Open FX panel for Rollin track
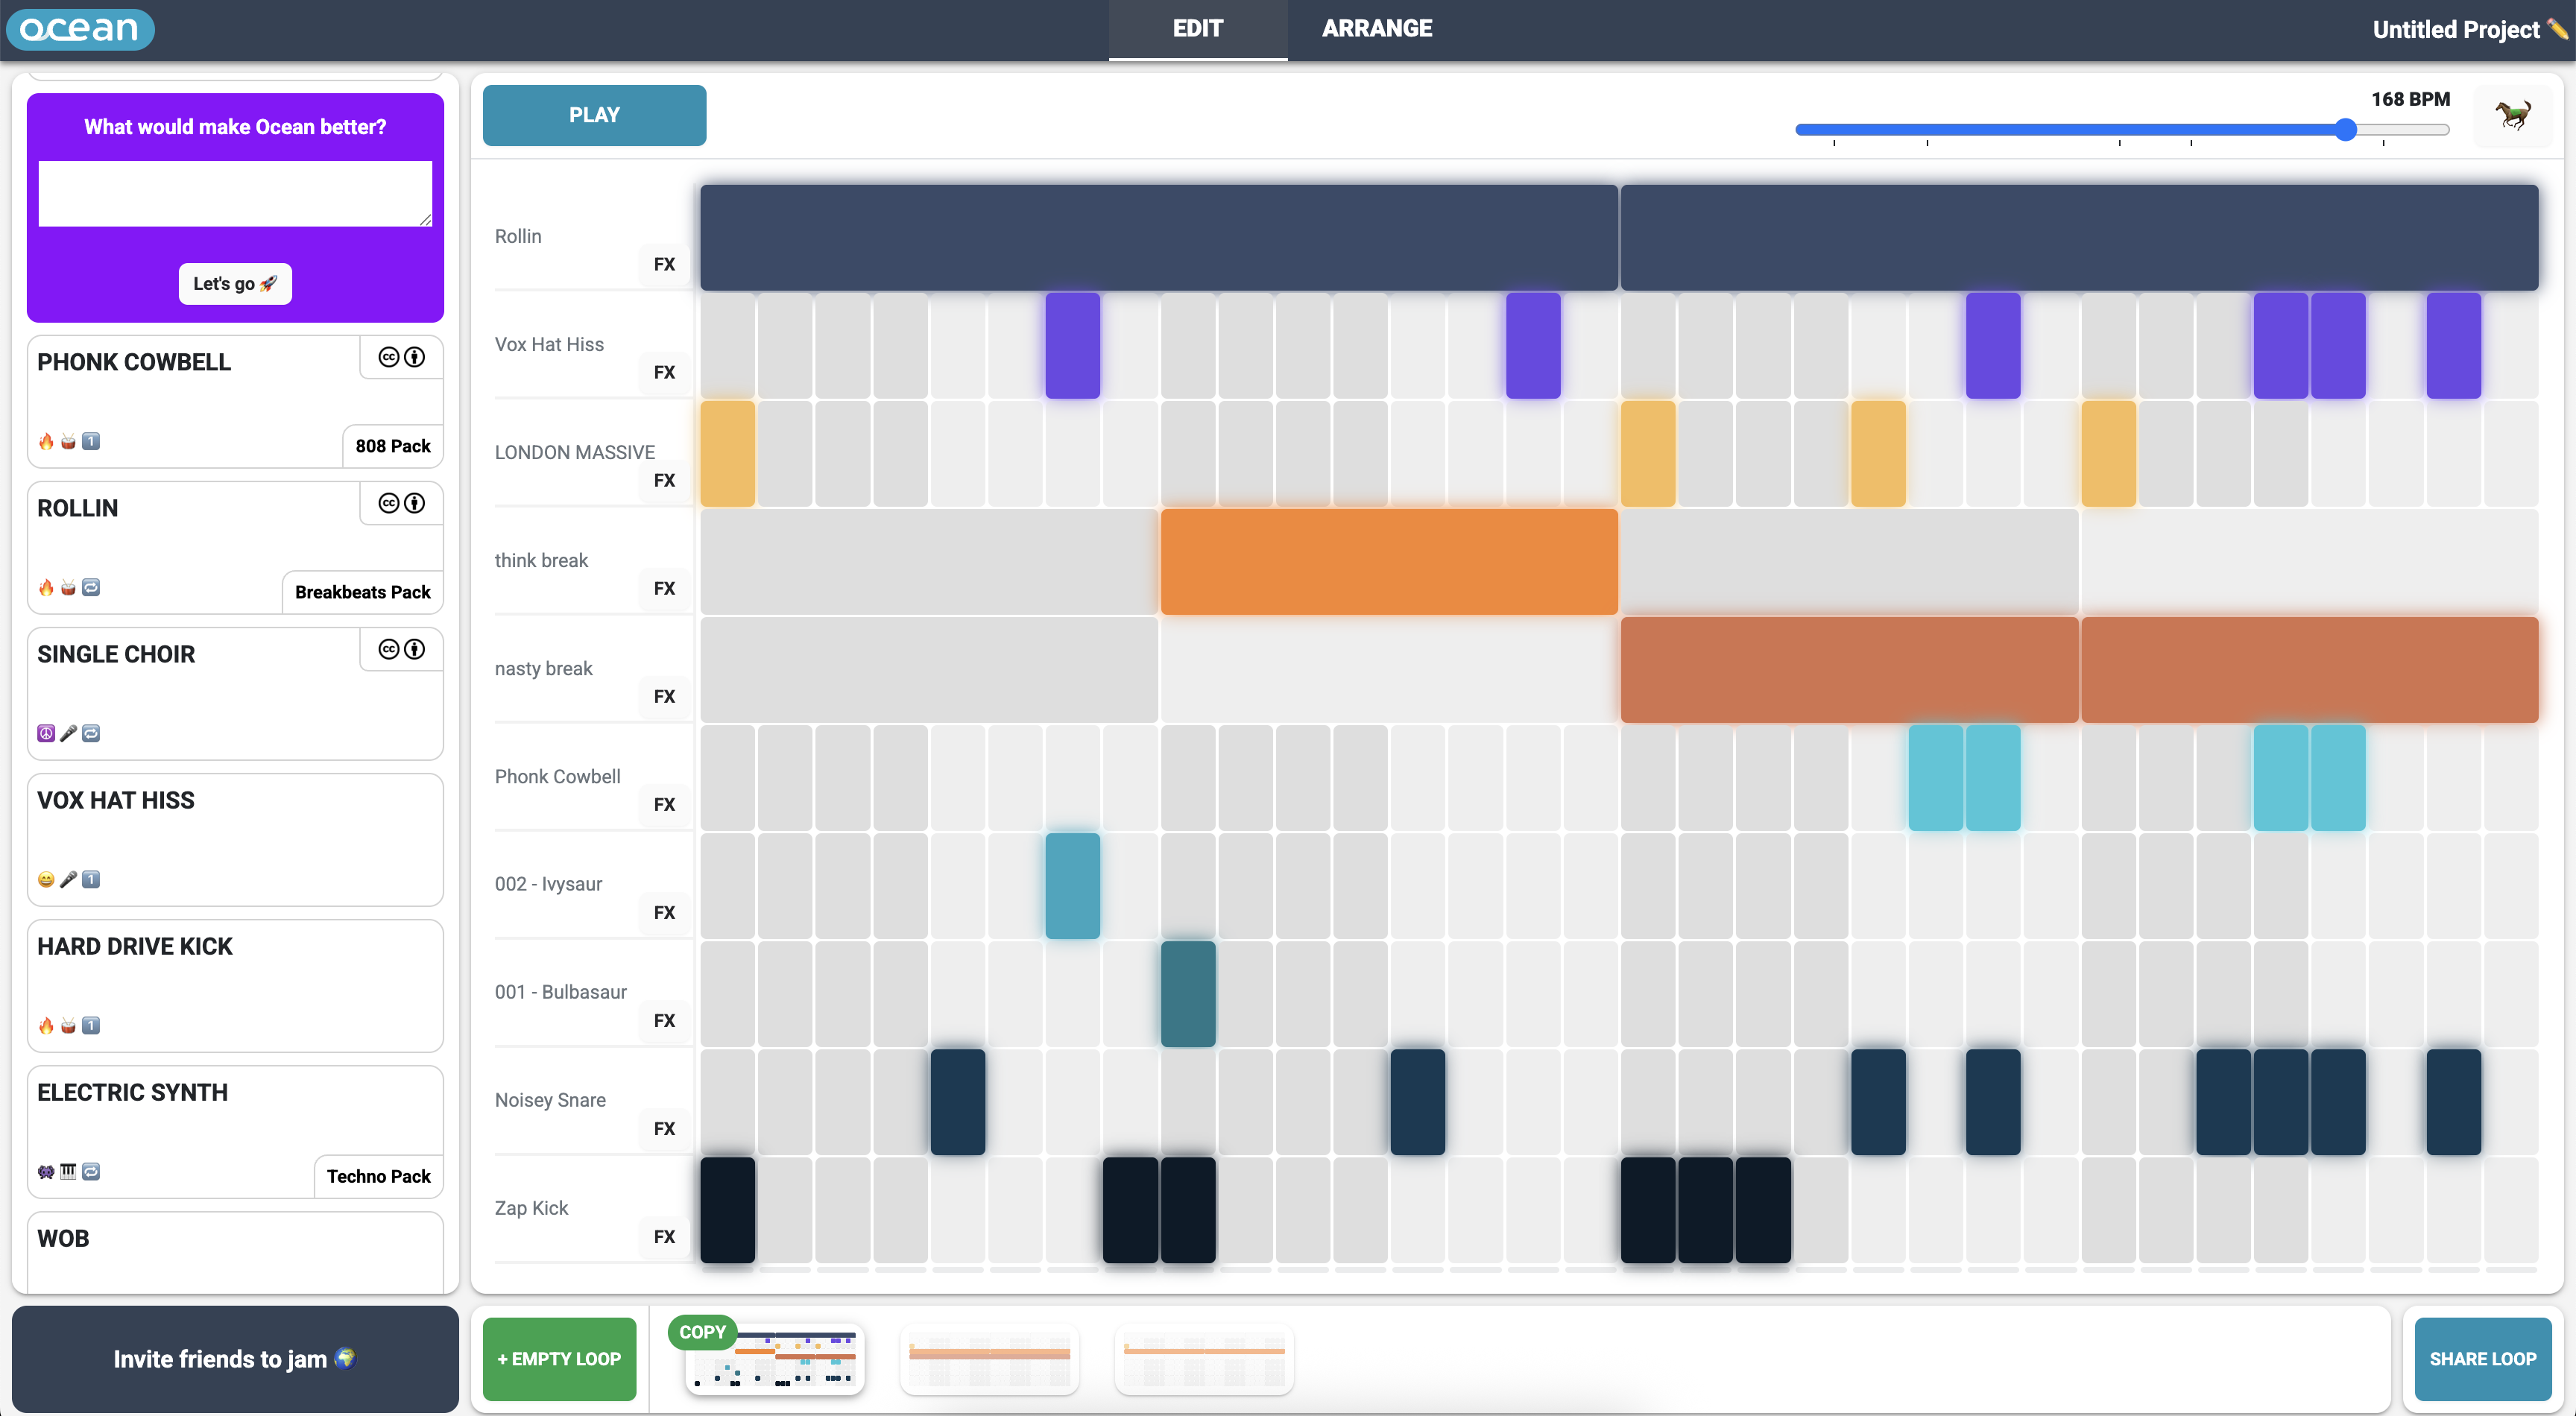The image size is (2576, 1416). [x=665, y=264]
